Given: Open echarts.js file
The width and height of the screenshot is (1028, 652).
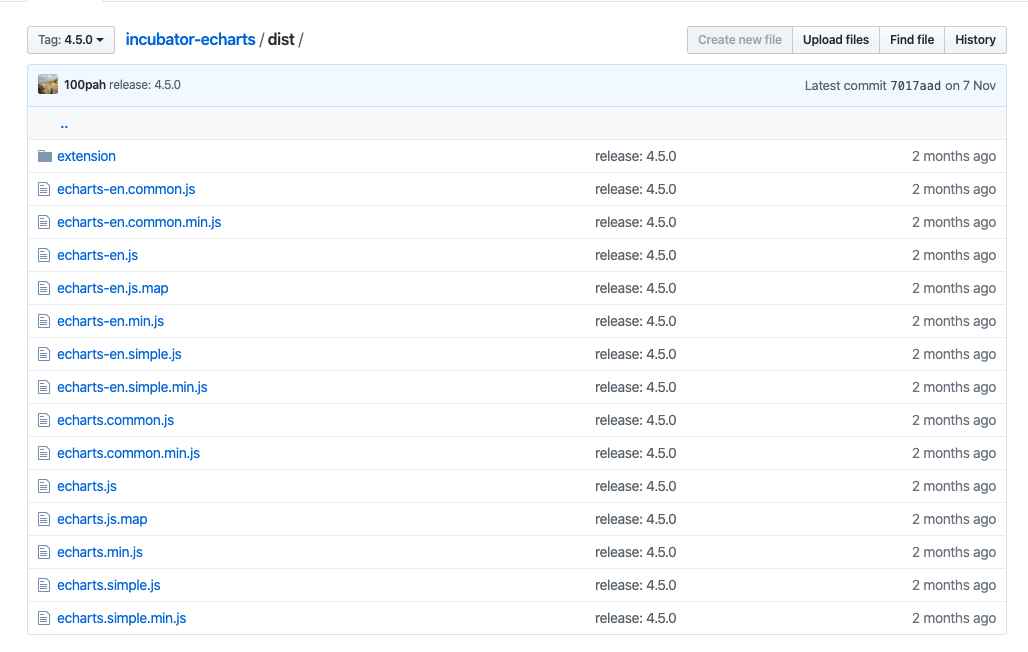Looking at the screenshot, I should tap(87, 486).
